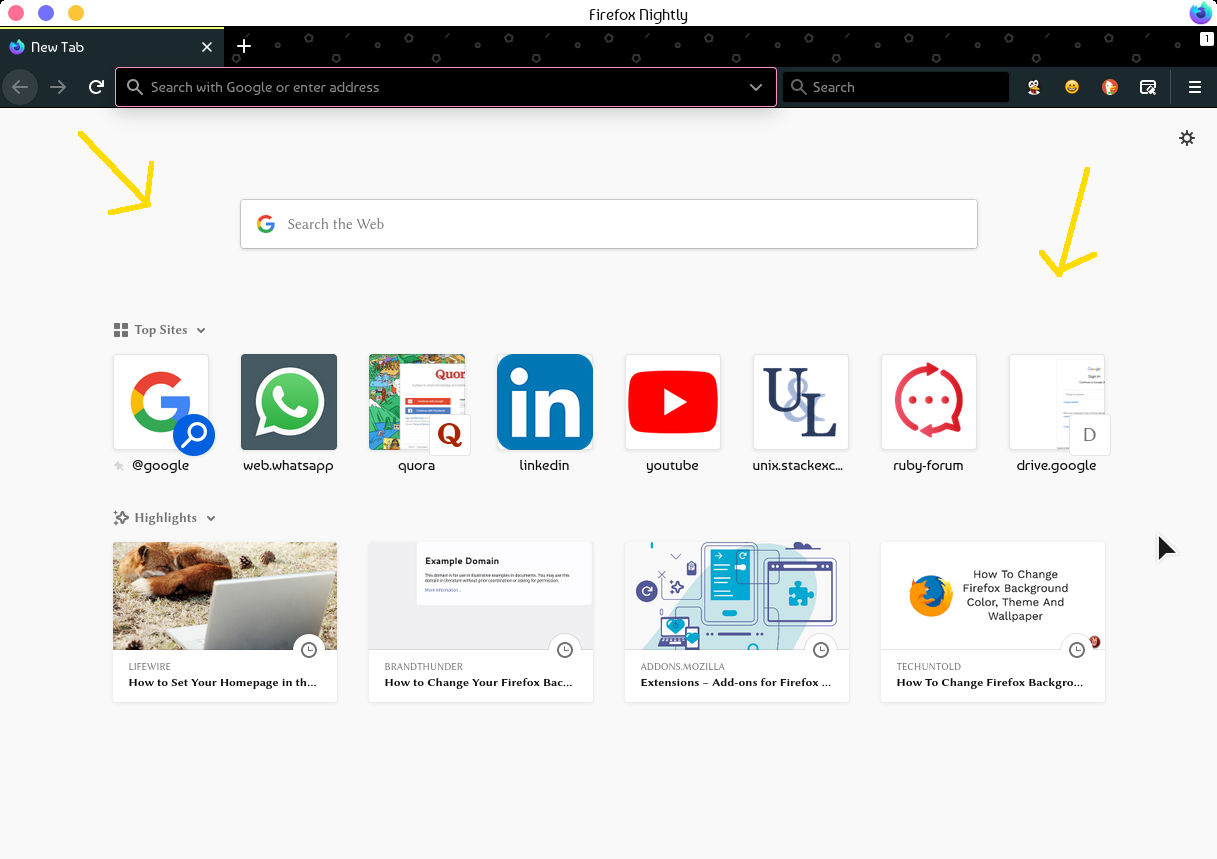The width and height of the screenshot is (1217, 859).
Task: Open the linkedin top site tile
Action: (545, 402)
